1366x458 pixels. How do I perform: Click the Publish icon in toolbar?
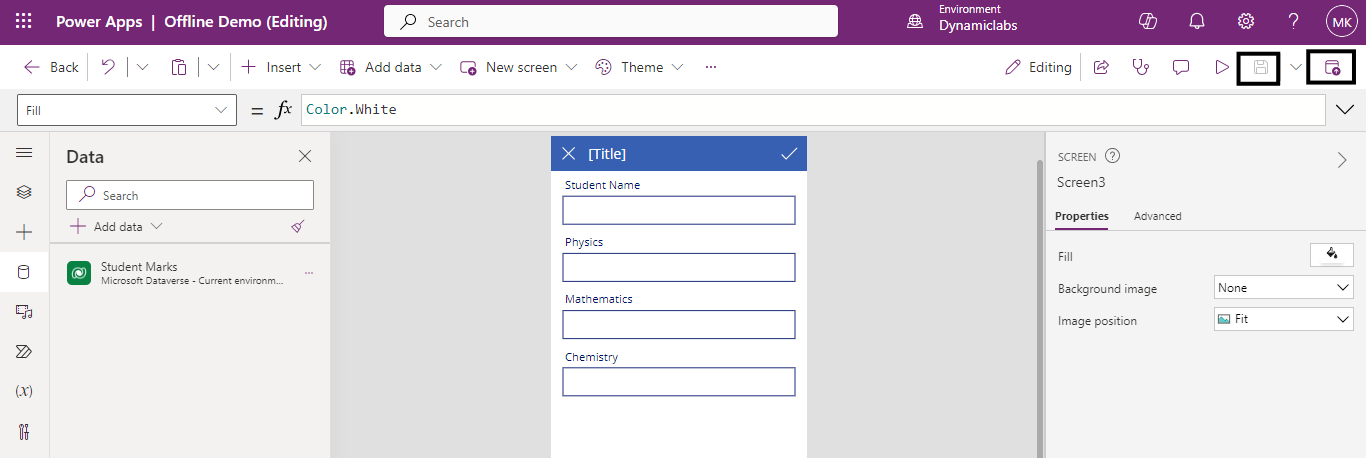point(1331,67)
